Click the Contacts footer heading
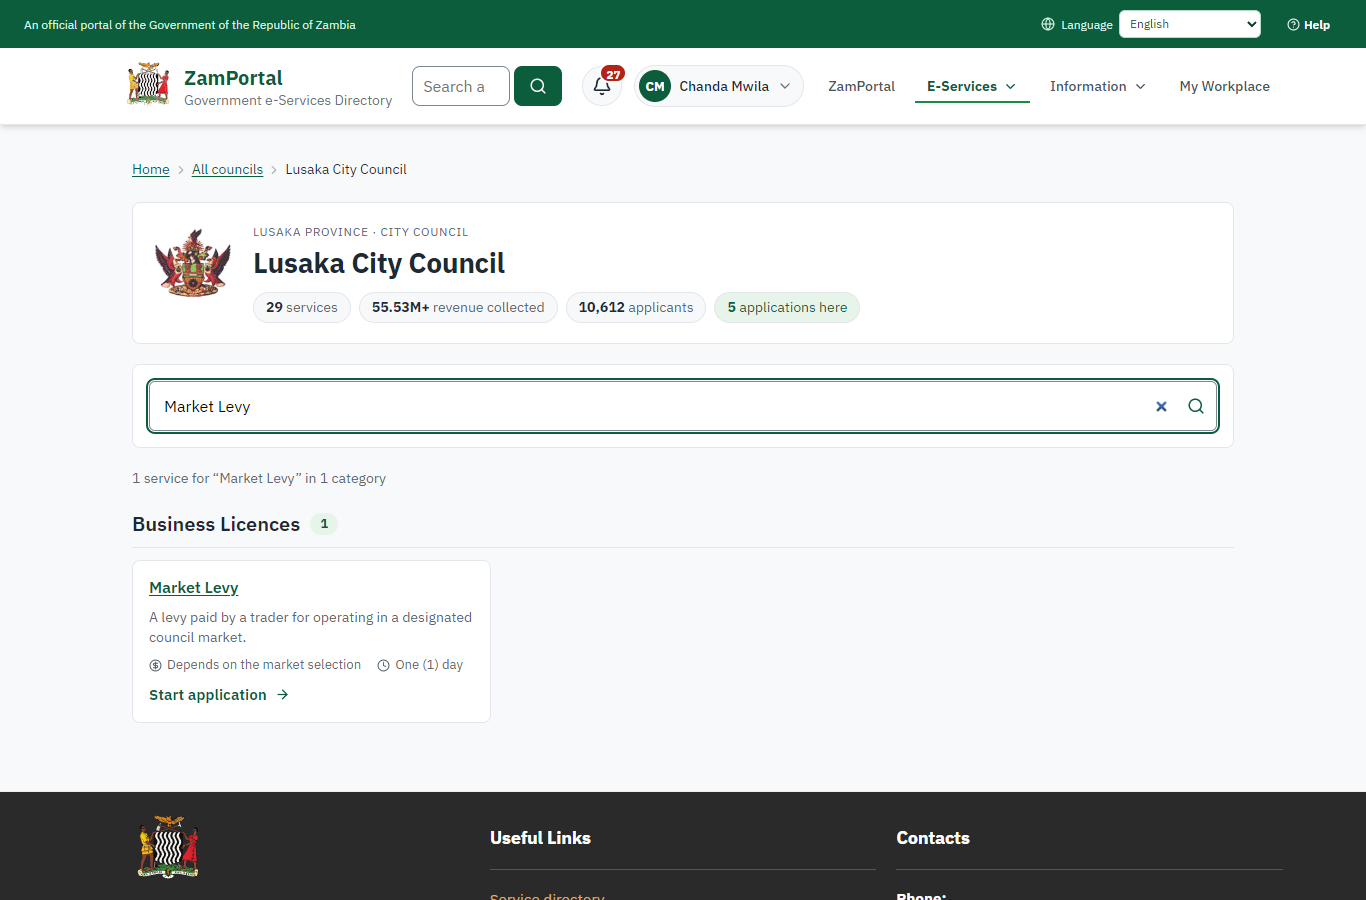The image size is (1366, 900). click(933, 838)
